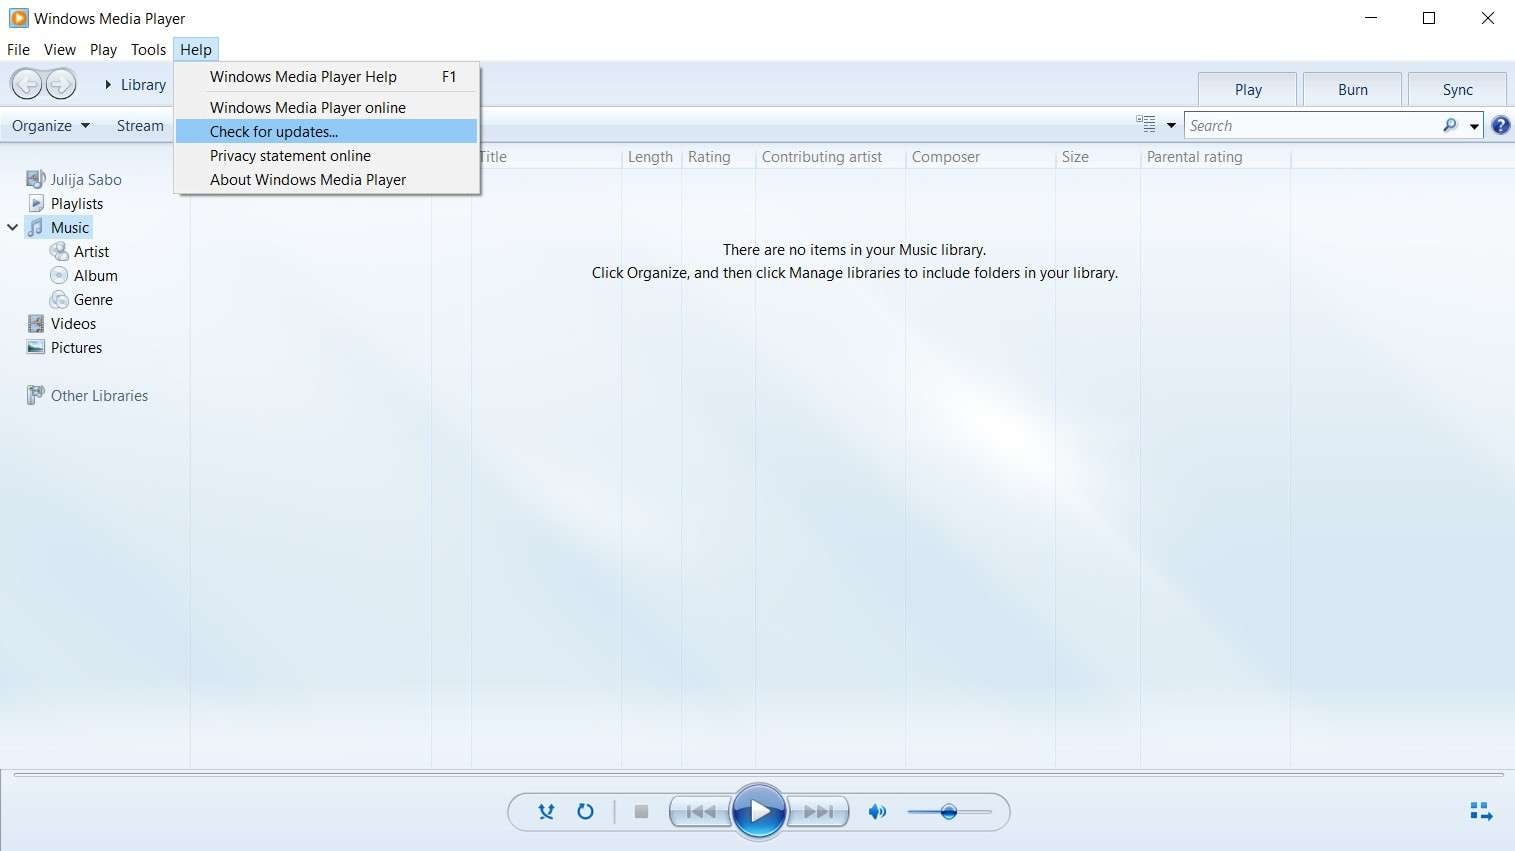Viewport: 1515px width, 851px height.
Task: Click the Videos icon
Action: tap(36, 323)
